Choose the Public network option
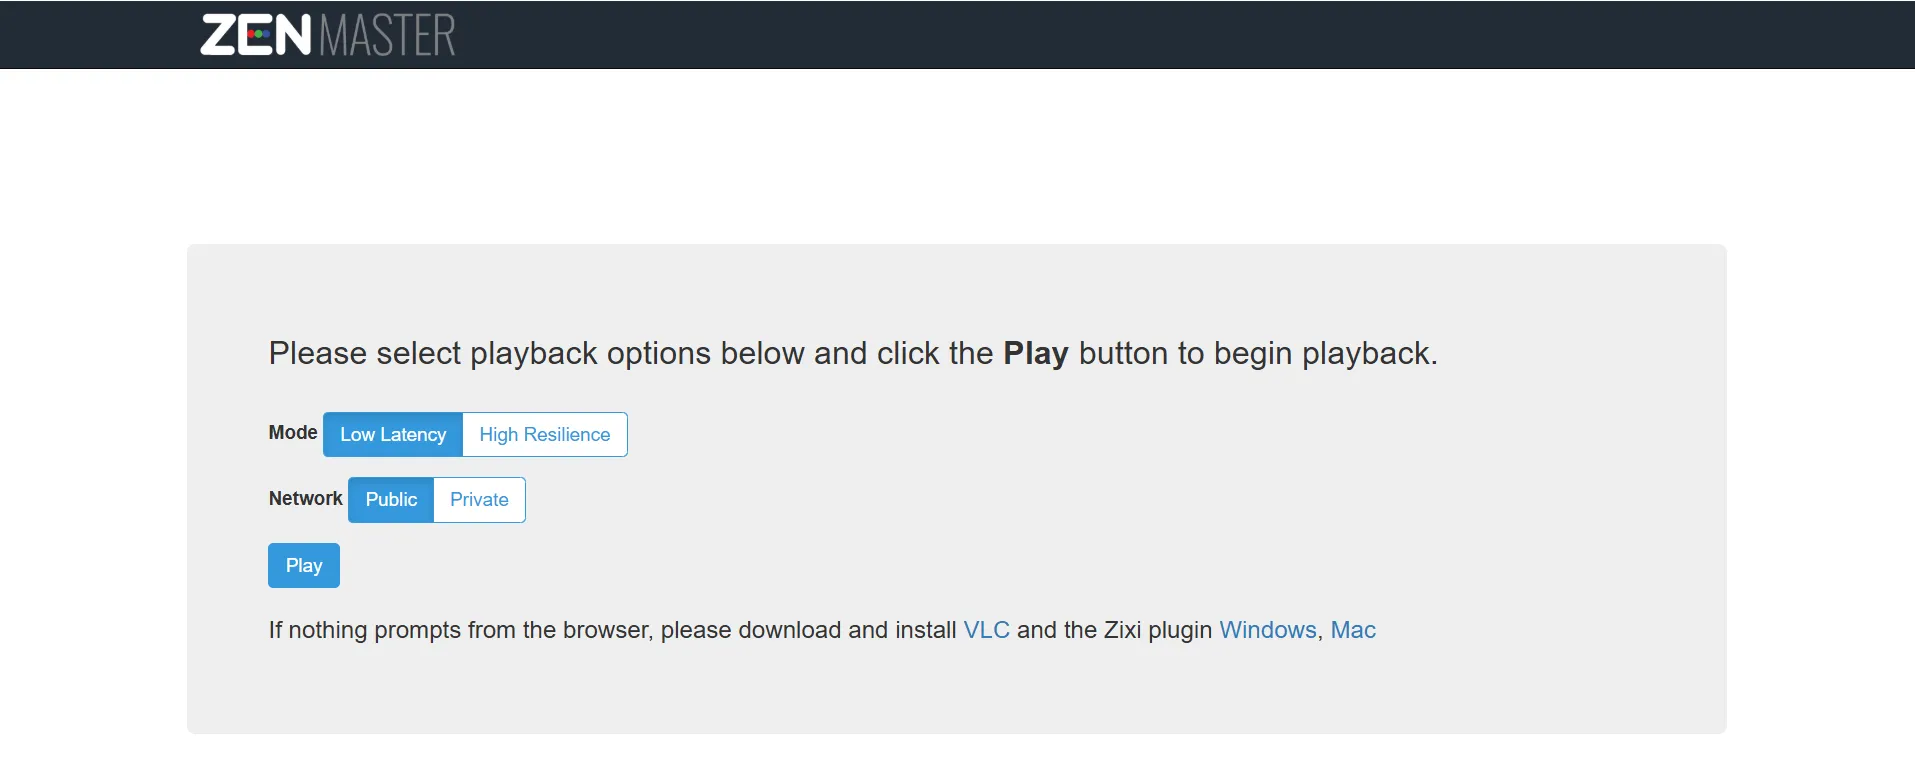 [391, 500]
